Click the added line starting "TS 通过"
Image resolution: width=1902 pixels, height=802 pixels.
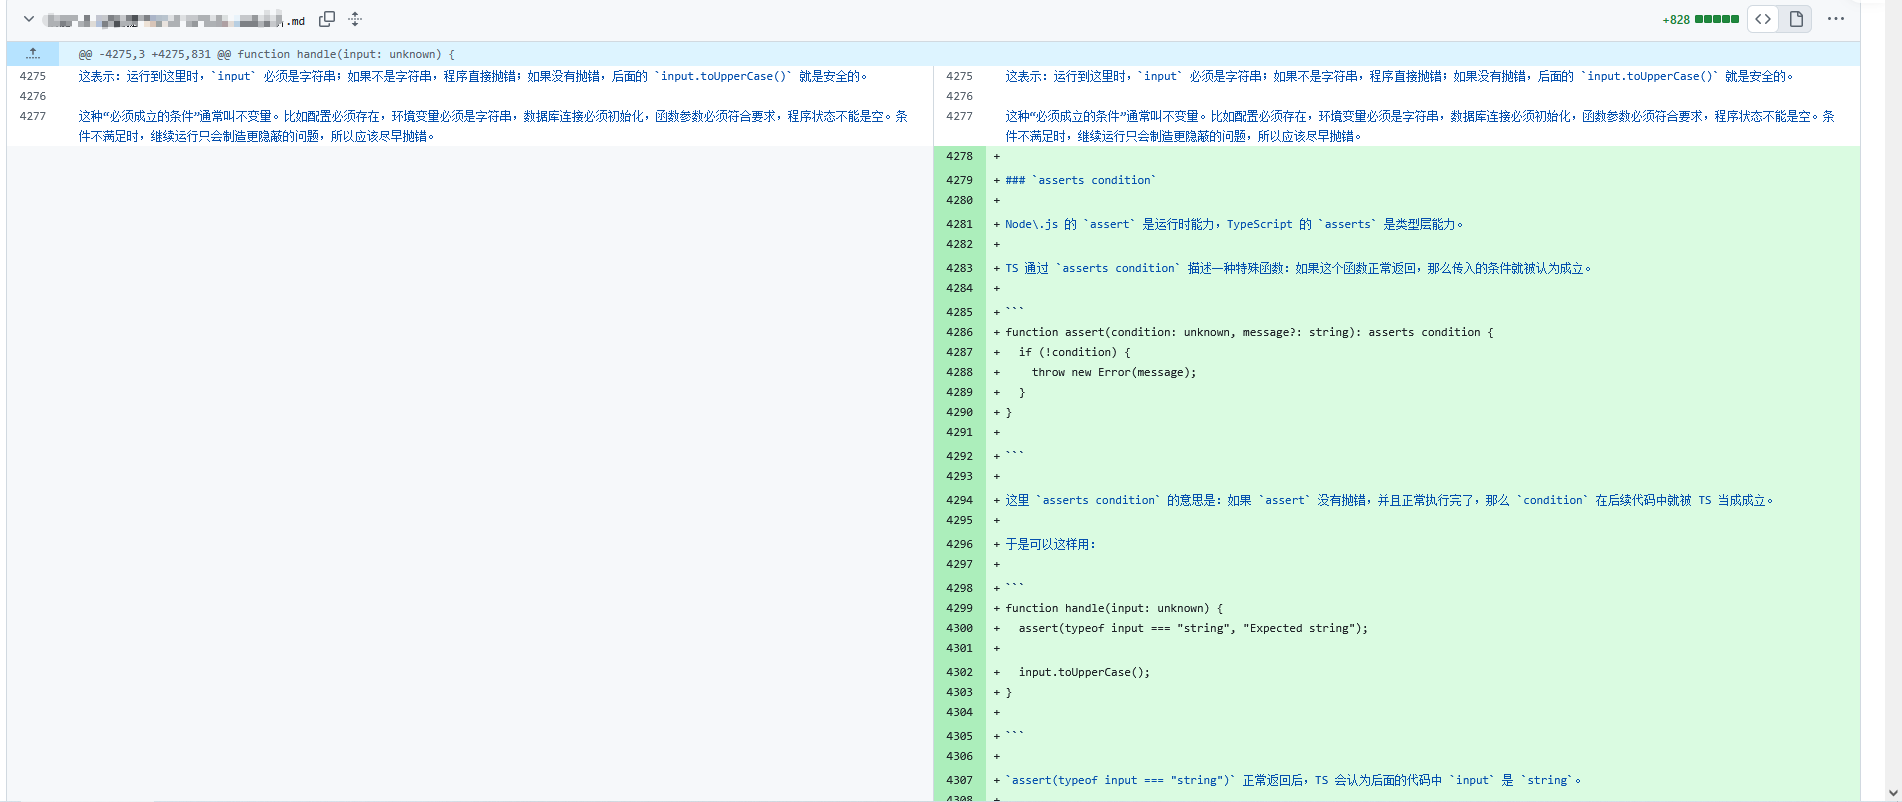(1299, 268)
